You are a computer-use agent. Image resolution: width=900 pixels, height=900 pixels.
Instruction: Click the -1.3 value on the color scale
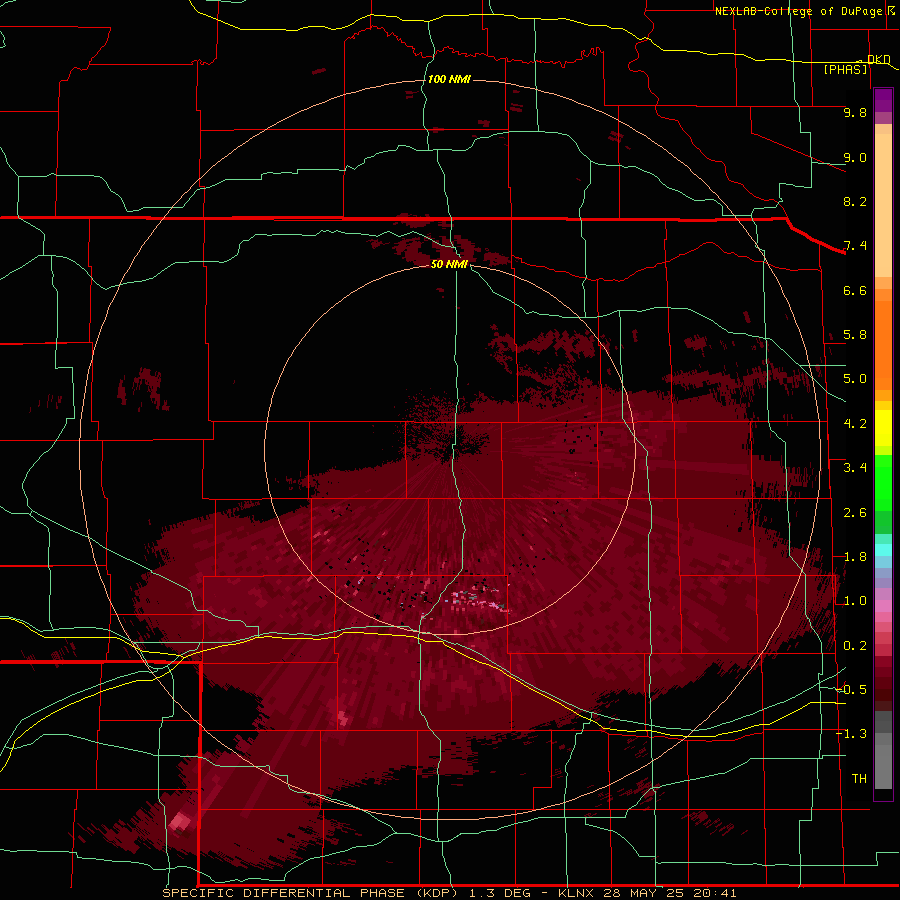pos(851,734)
